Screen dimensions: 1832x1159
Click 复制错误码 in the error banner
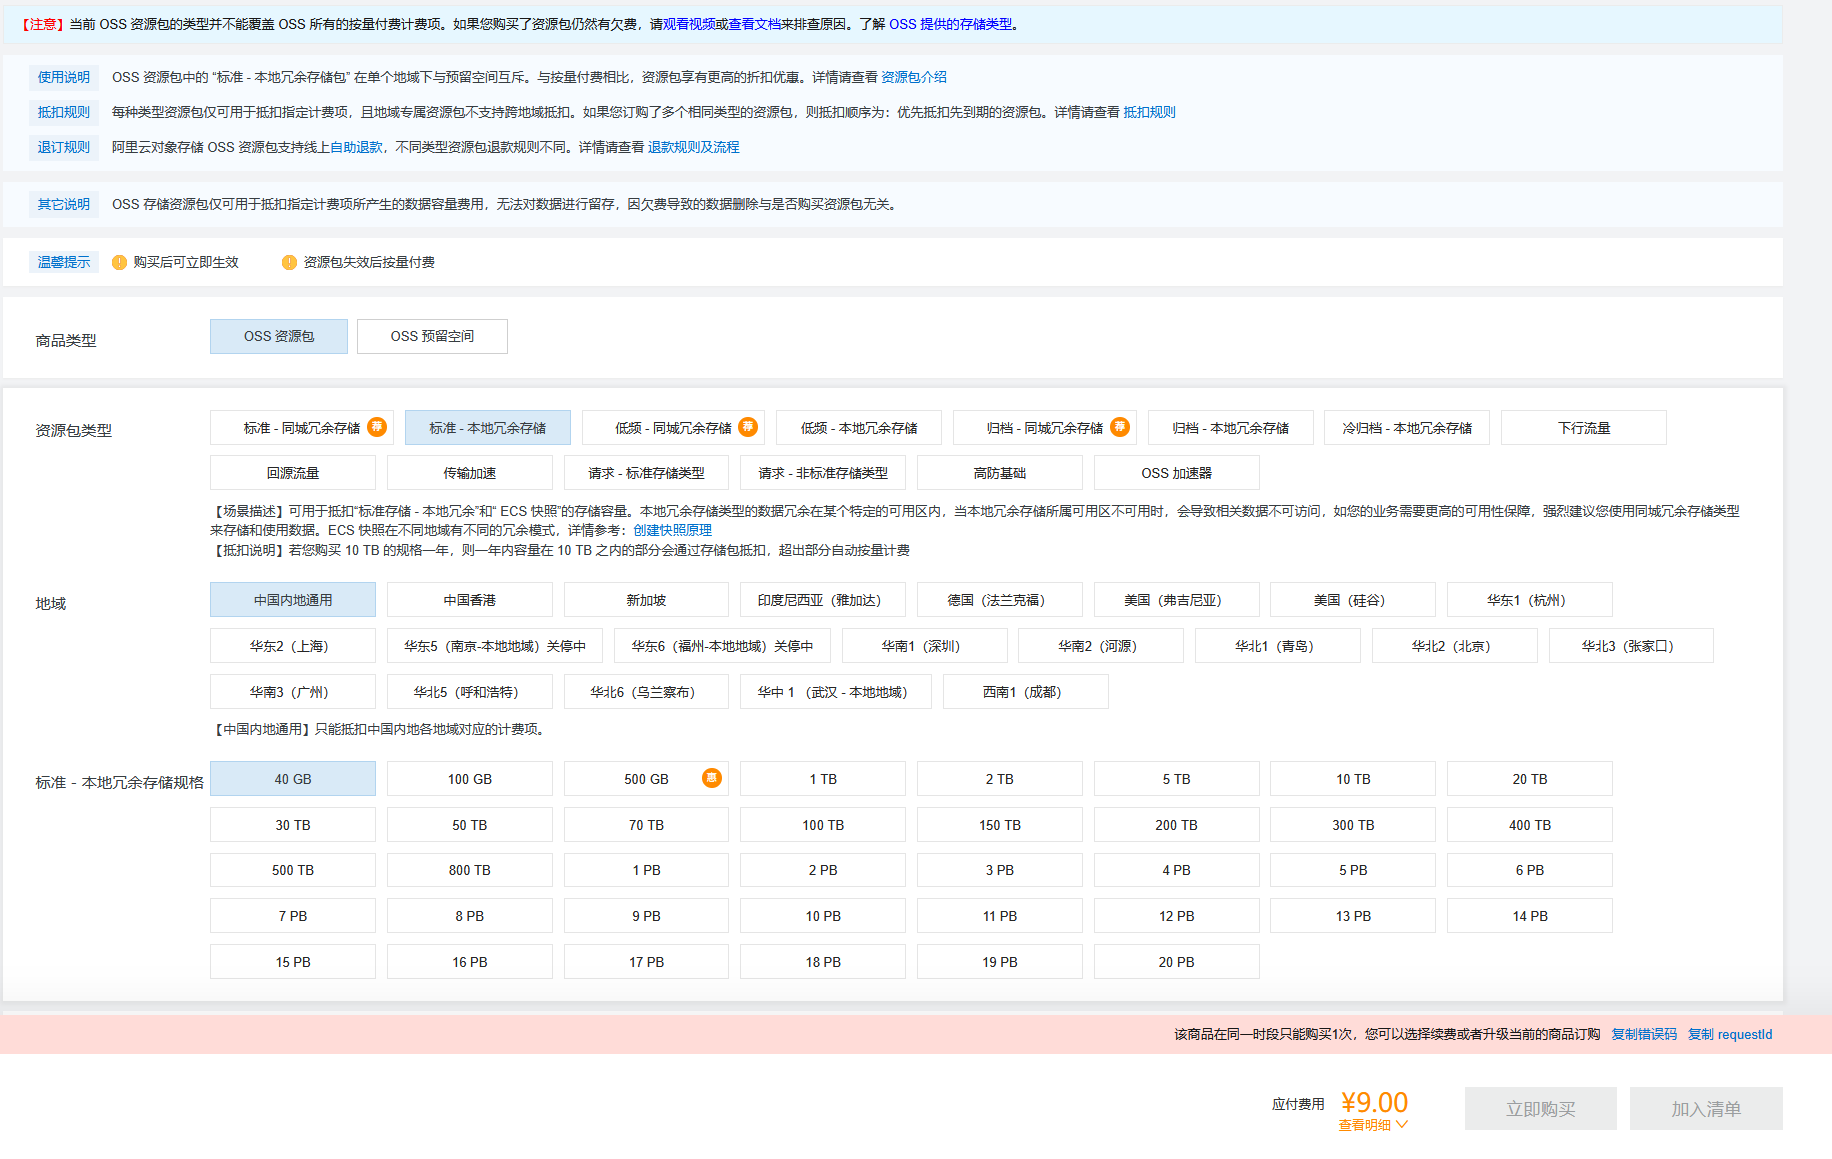[x=1643, y=1034]
